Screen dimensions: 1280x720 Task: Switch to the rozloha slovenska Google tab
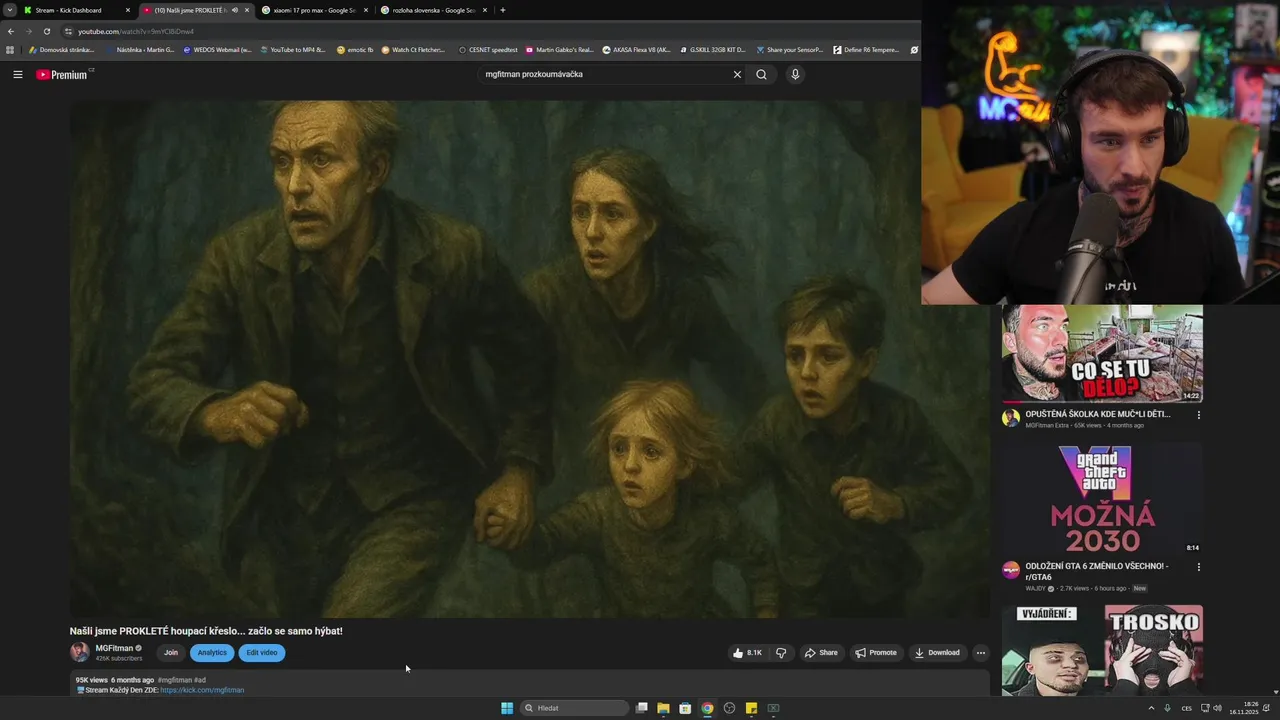coord(432,10)
